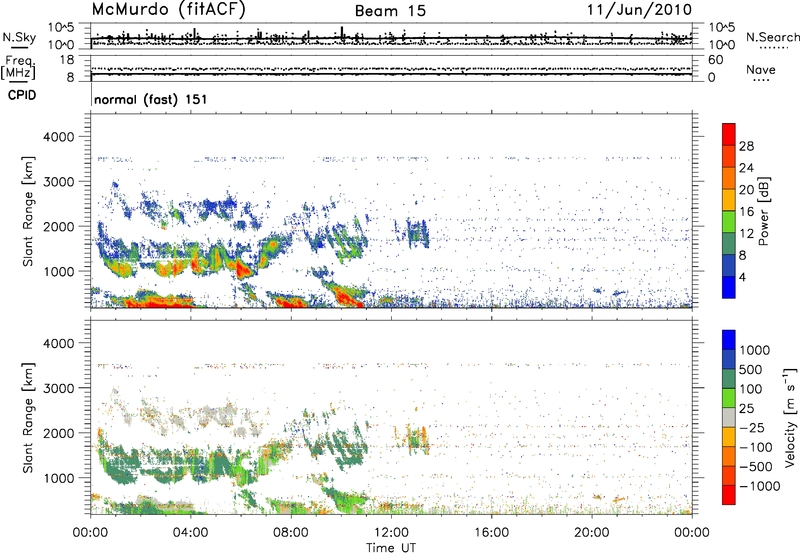Click the "-500" Velocity colorbar tick label

(755, 467)
